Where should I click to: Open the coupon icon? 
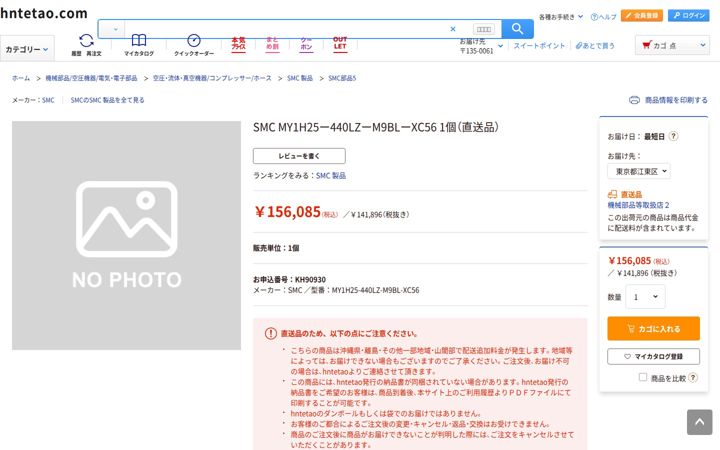point(306,44)
